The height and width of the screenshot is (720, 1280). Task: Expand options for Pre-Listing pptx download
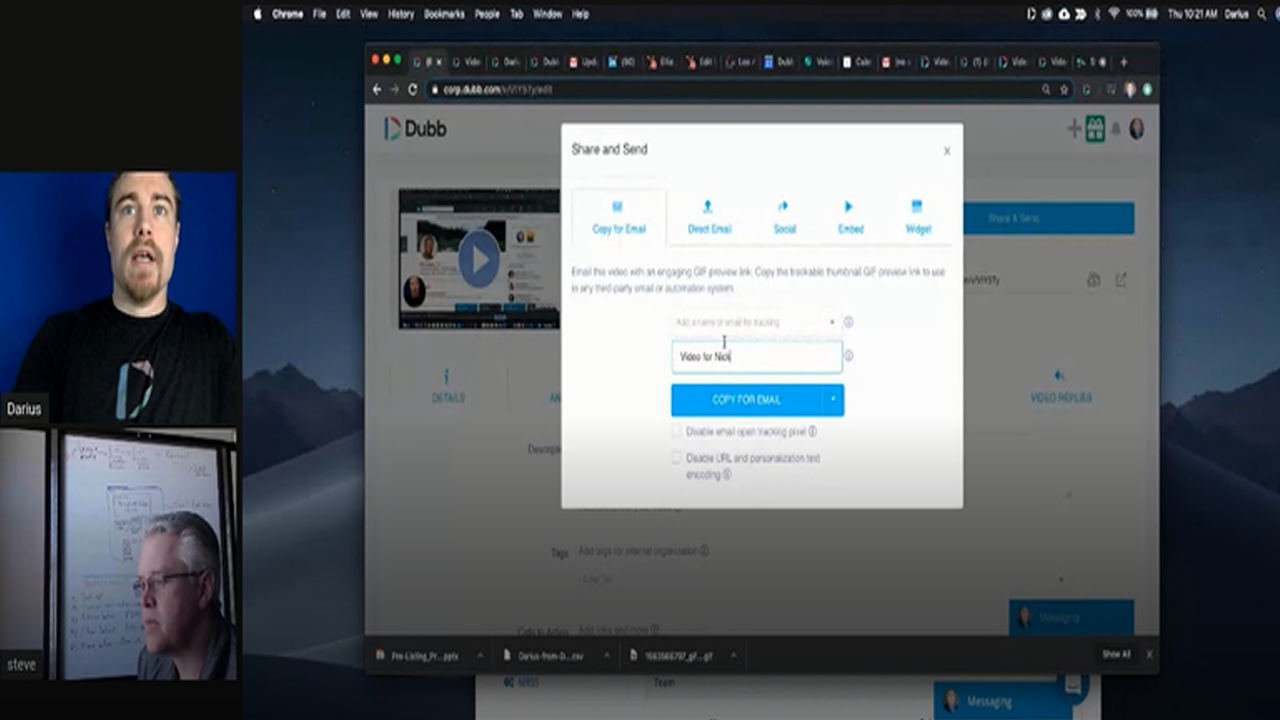tap(480, 655)
